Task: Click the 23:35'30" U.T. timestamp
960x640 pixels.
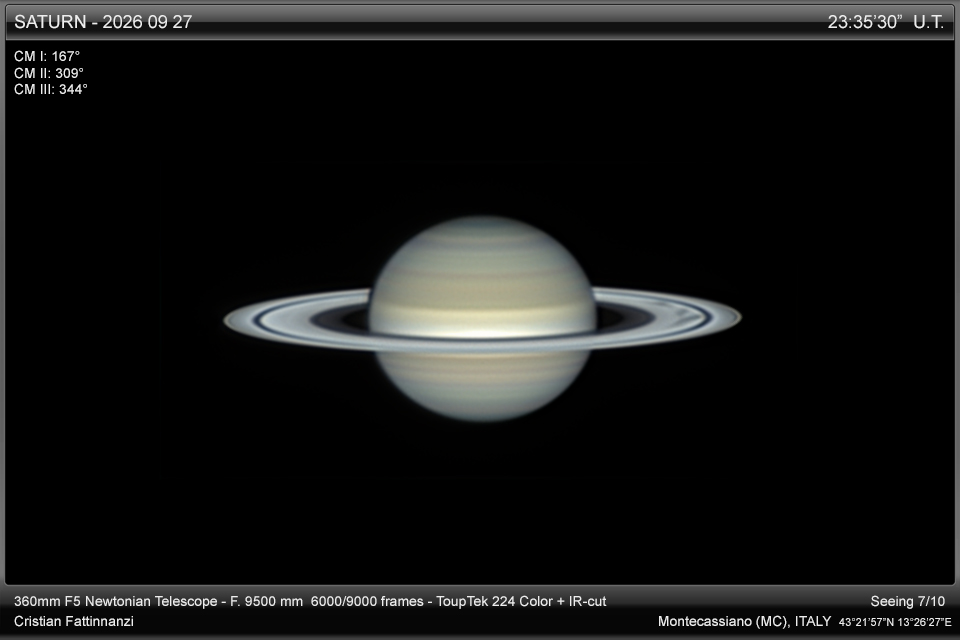Action: pyautogui.click(x=885, y=22)
